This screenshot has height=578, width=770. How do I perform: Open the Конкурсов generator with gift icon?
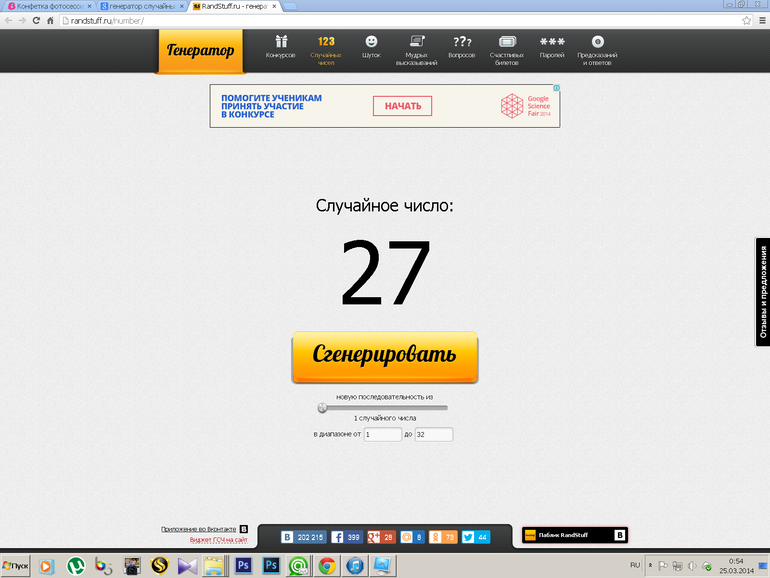coord(280,47)
